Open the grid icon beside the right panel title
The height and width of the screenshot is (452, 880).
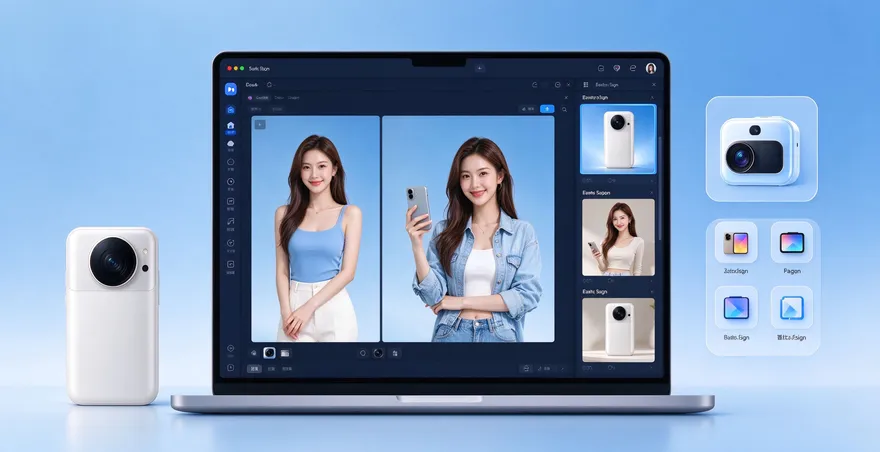pos(586,85)
